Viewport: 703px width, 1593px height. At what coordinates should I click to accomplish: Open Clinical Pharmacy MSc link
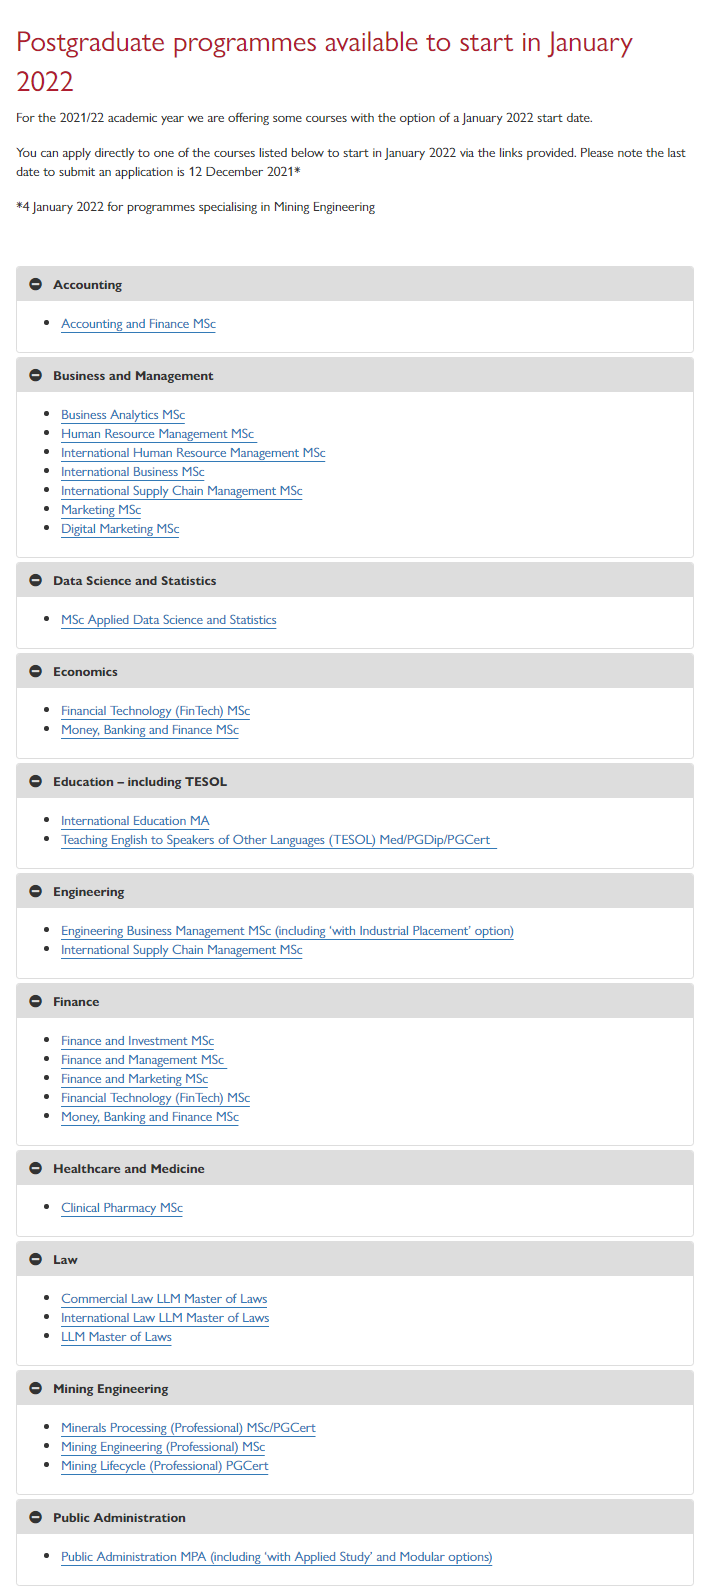tap(122, 1208)
